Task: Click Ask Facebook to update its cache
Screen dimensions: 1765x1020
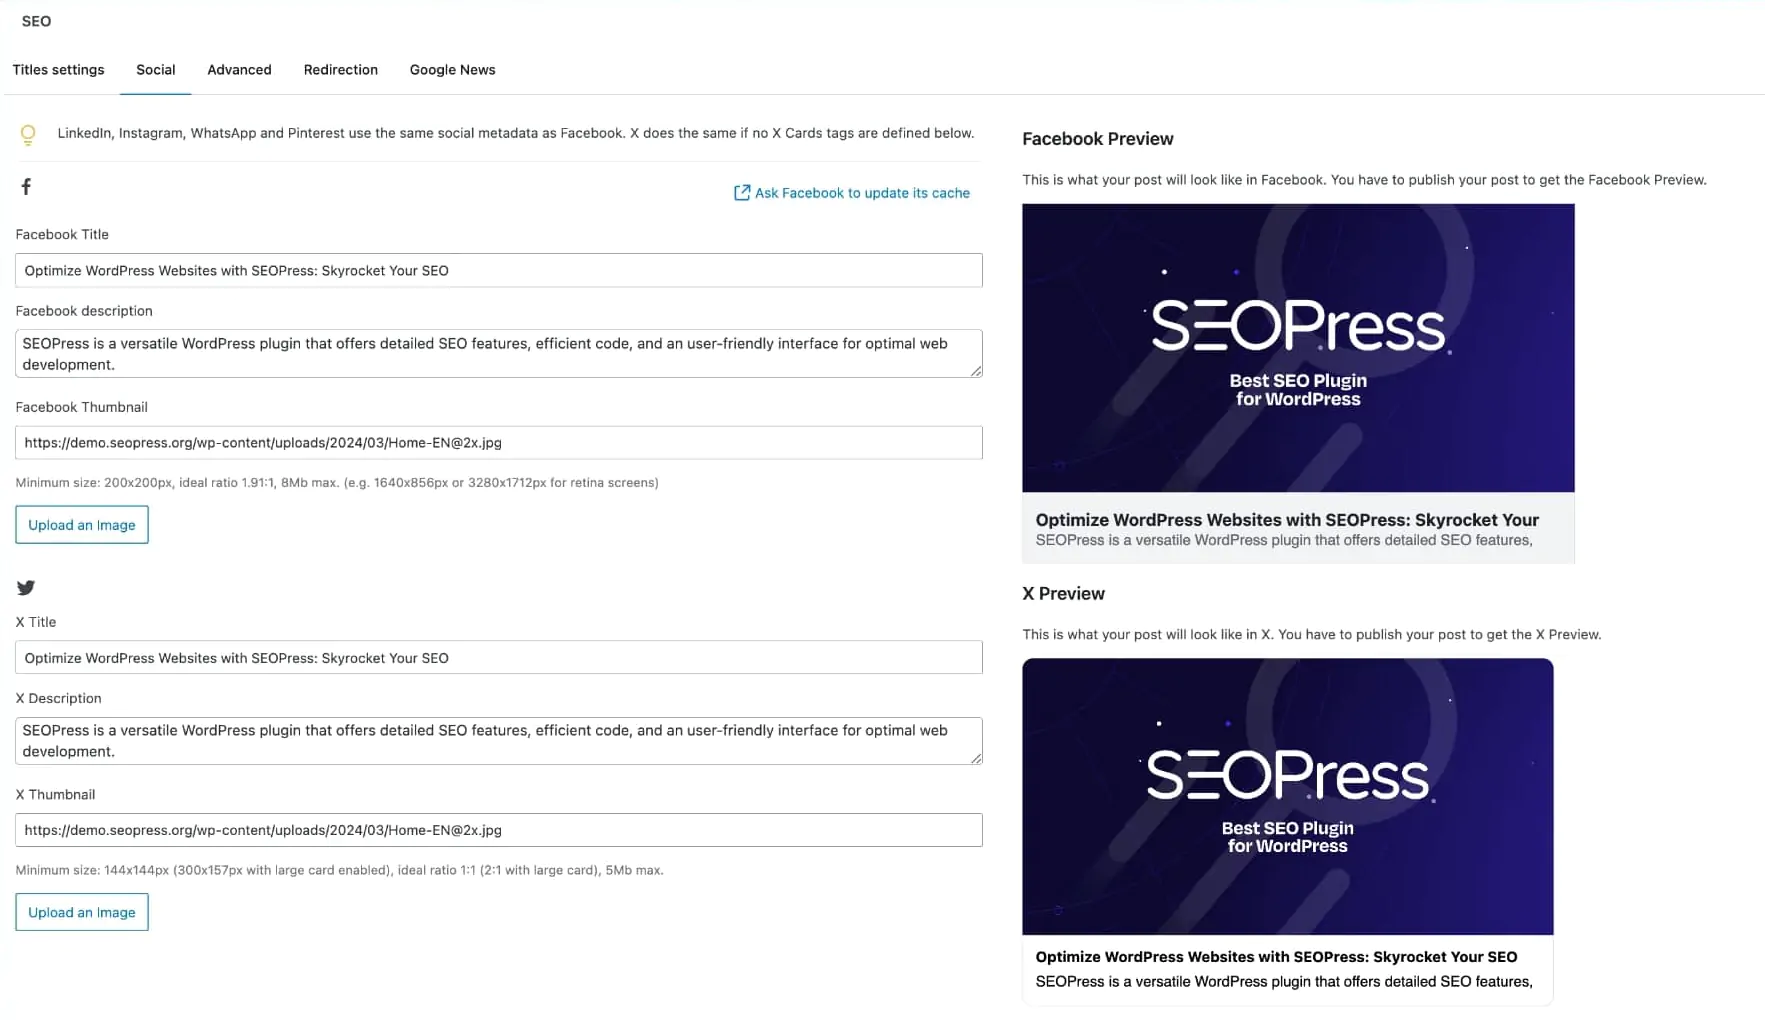Action: tap(862, 192)
